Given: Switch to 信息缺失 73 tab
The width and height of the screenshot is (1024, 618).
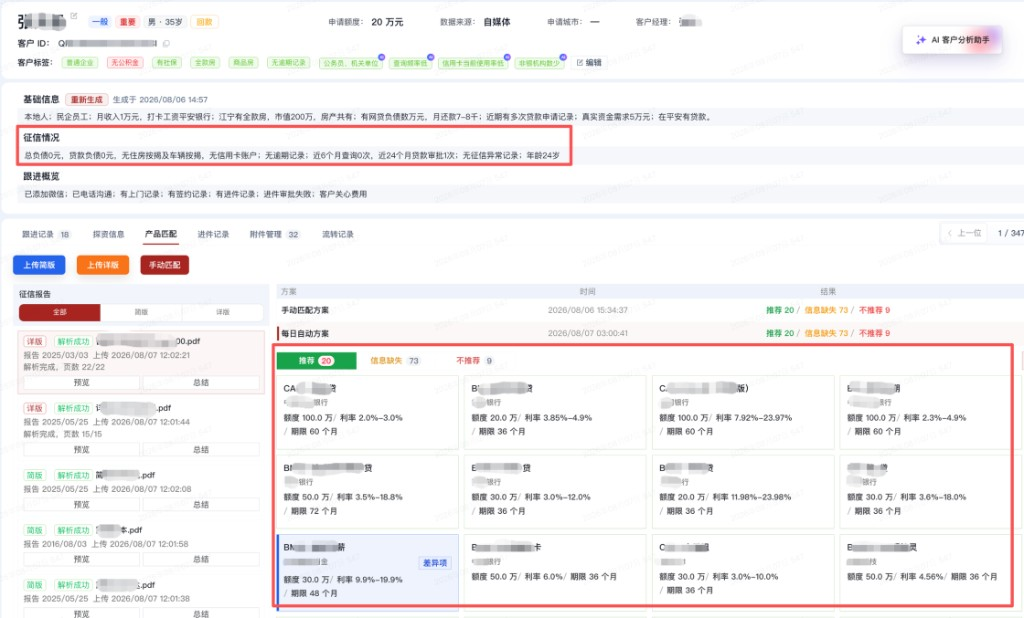Looking at the screenshot, I should click(x=394, y=361).
